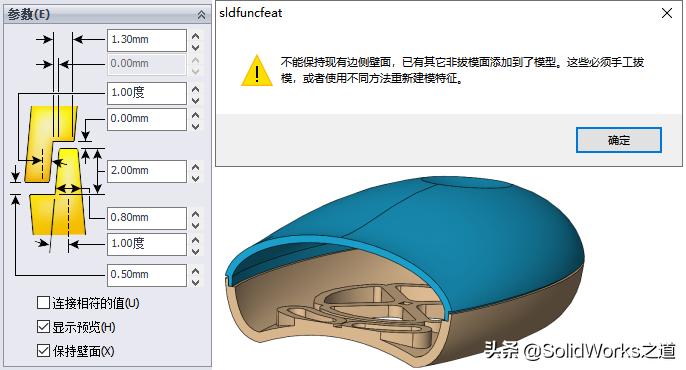Close the sldfuncfeat warning dialog
This screenshot has height=370, width=686.
point(667,13)
